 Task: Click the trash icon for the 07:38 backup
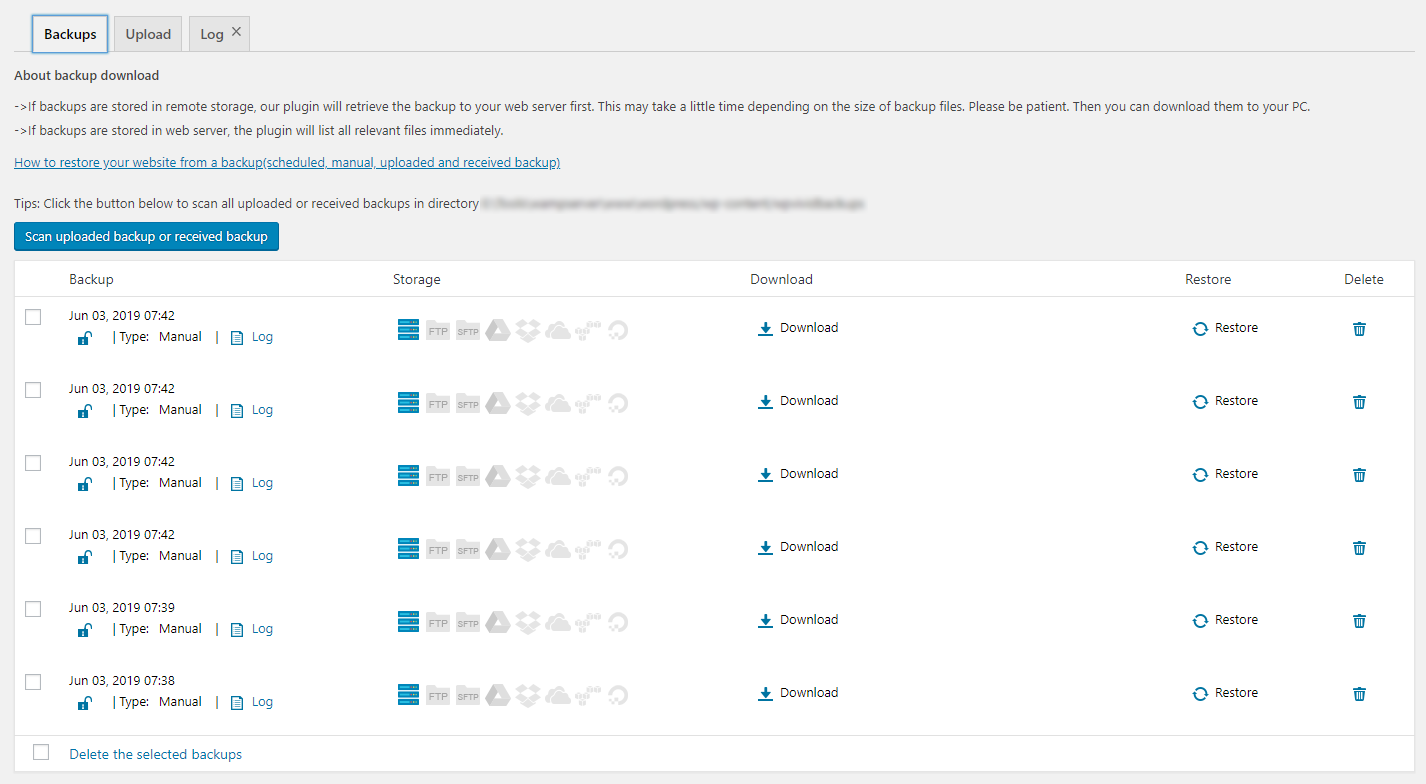[1359, 694]
